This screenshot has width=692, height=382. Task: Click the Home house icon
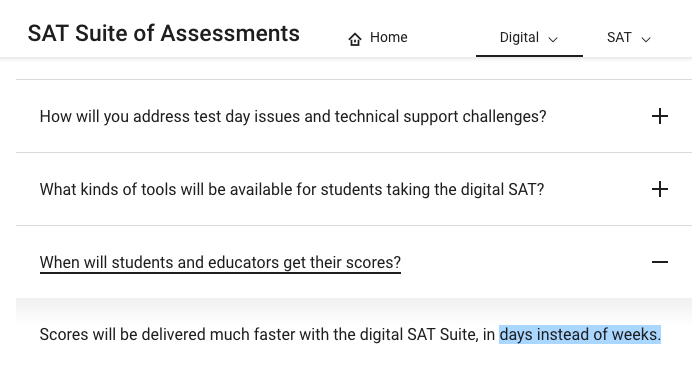[x=355, y=39]
